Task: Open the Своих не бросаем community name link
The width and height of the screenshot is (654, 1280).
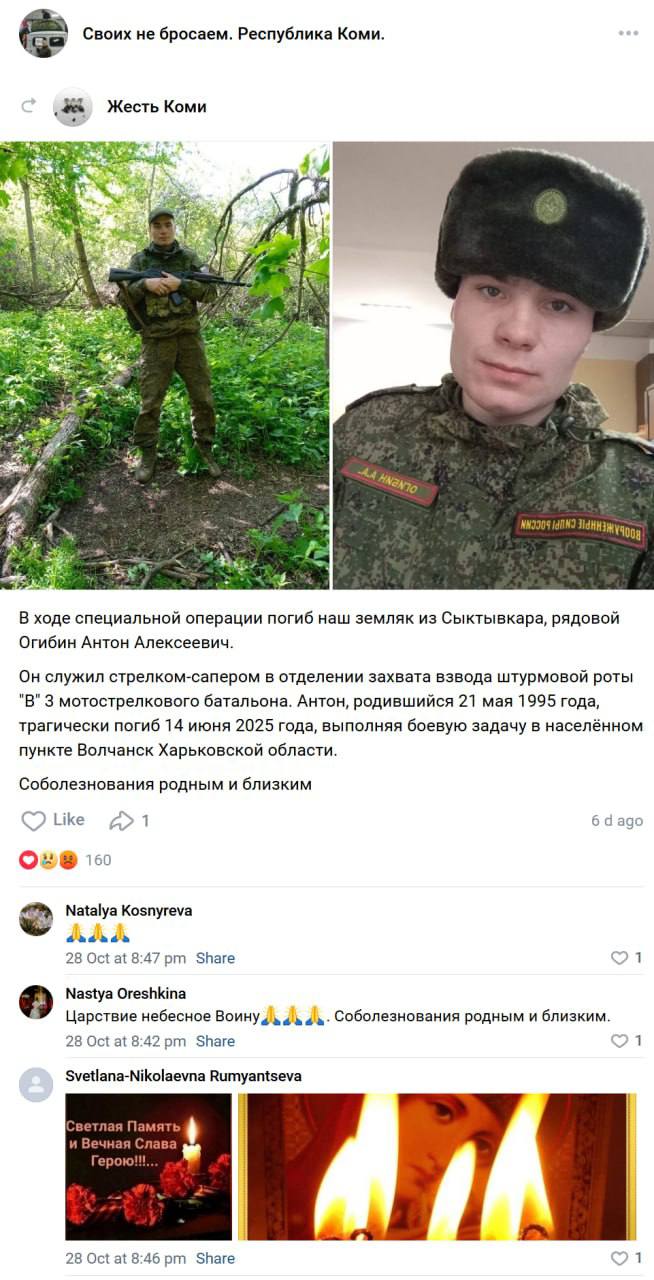Action: tap(233, 33)
